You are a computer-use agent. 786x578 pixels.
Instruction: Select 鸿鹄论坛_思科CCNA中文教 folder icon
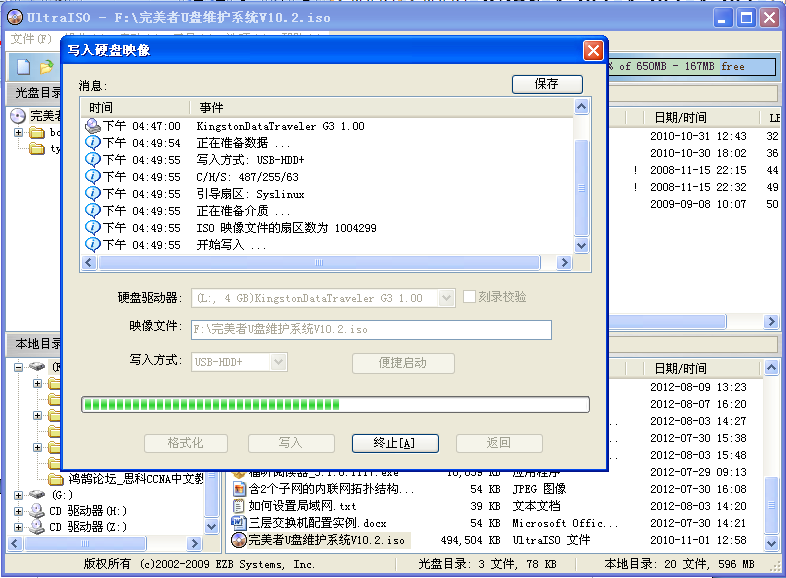tap(55, 479)
